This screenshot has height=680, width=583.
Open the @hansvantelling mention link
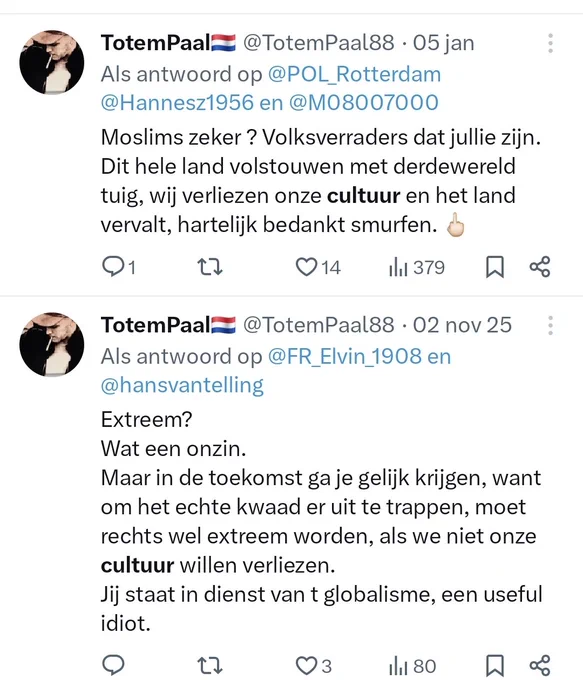182,385
